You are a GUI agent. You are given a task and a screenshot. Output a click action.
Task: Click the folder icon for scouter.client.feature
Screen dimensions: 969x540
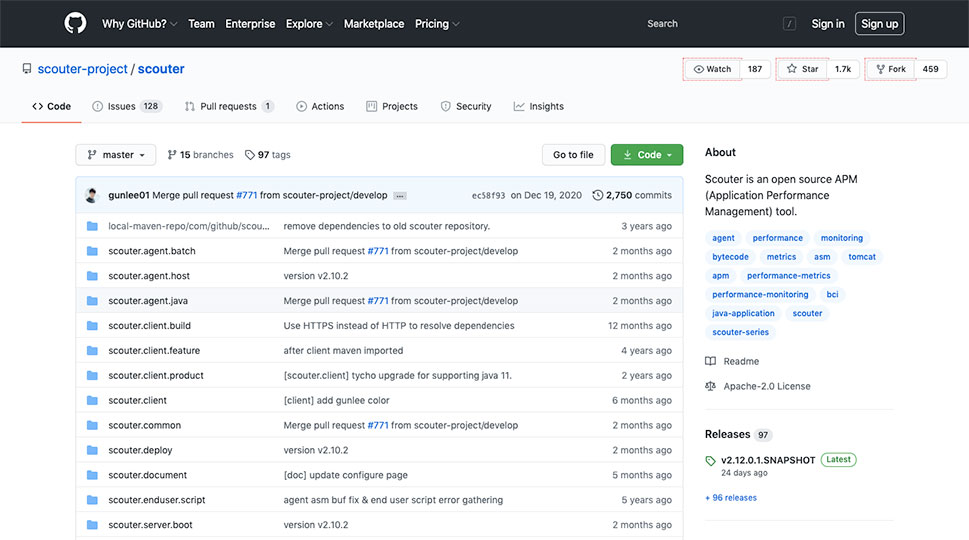pyautogui.click(x=92, y=350)
